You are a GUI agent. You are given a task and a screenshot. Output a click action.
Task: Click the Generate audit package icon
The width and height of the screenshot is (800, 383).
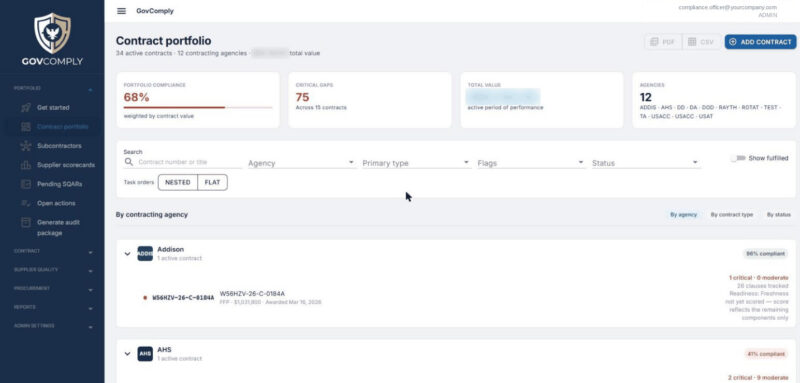[26, 223]
